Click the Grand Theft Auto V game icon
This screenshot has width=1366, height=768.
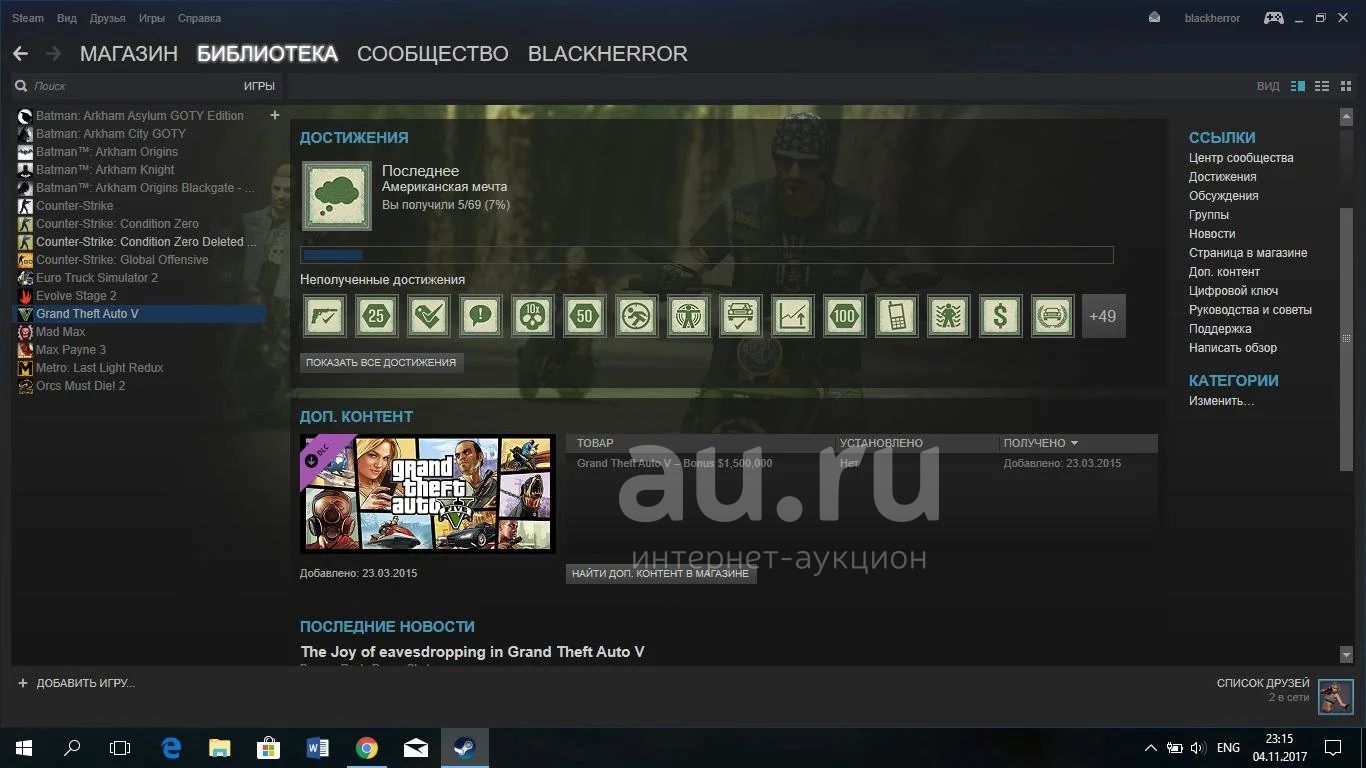point(26,314)
